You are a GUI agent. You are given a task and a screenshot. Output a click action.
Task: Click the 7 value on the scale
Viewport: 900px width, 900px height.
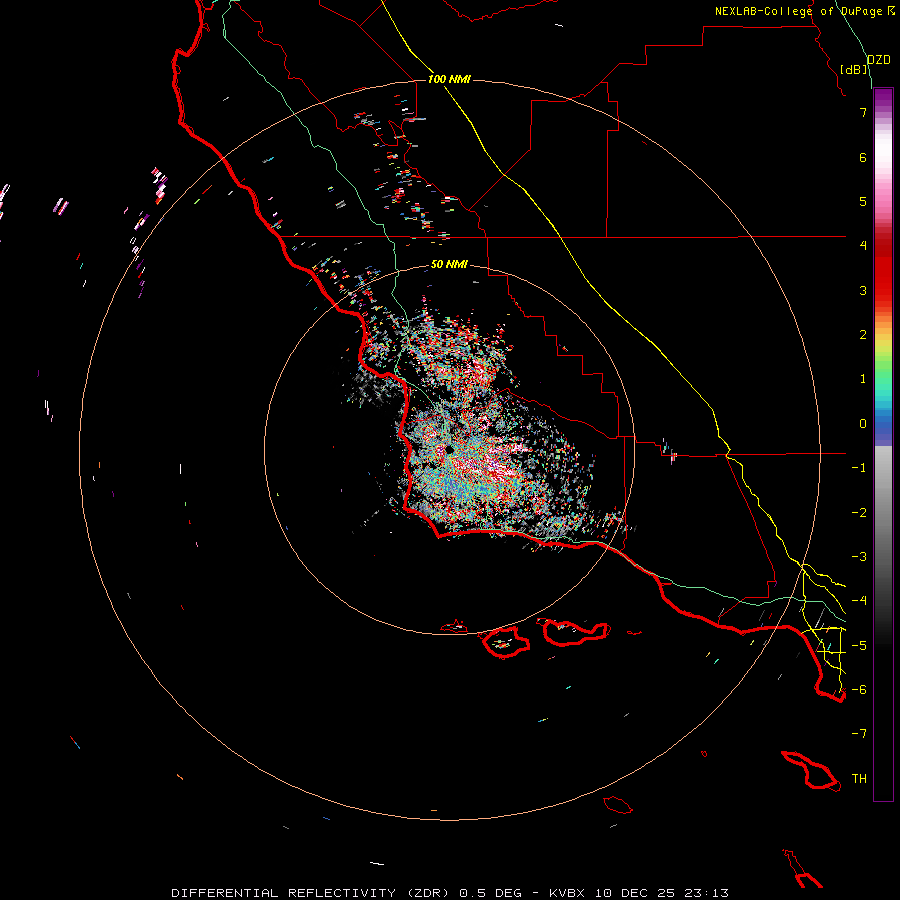[x=863, y=112]
